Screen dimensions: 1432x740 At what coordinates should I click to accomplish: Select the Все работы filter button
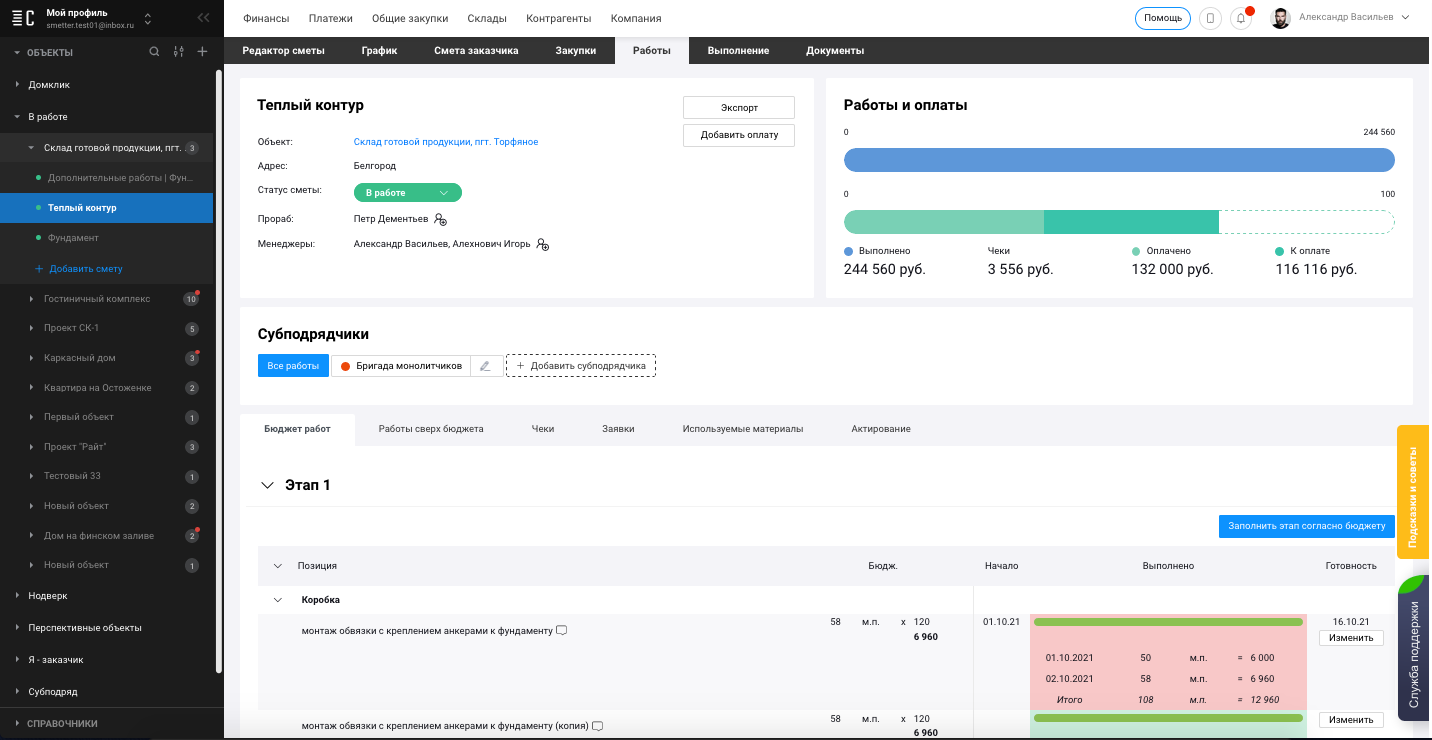(293, 366)
